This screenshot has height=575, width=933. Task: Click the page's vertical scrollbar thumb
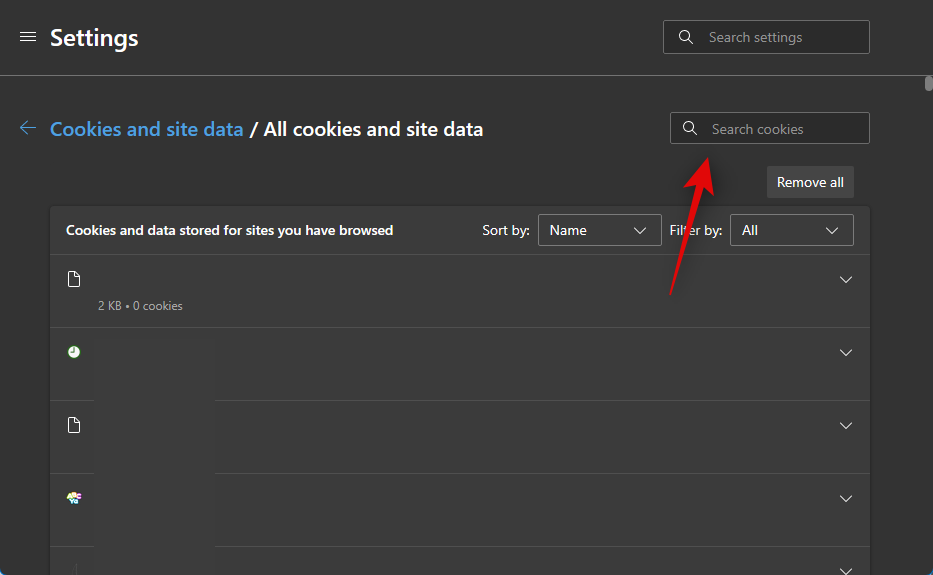tap(929, 84)
